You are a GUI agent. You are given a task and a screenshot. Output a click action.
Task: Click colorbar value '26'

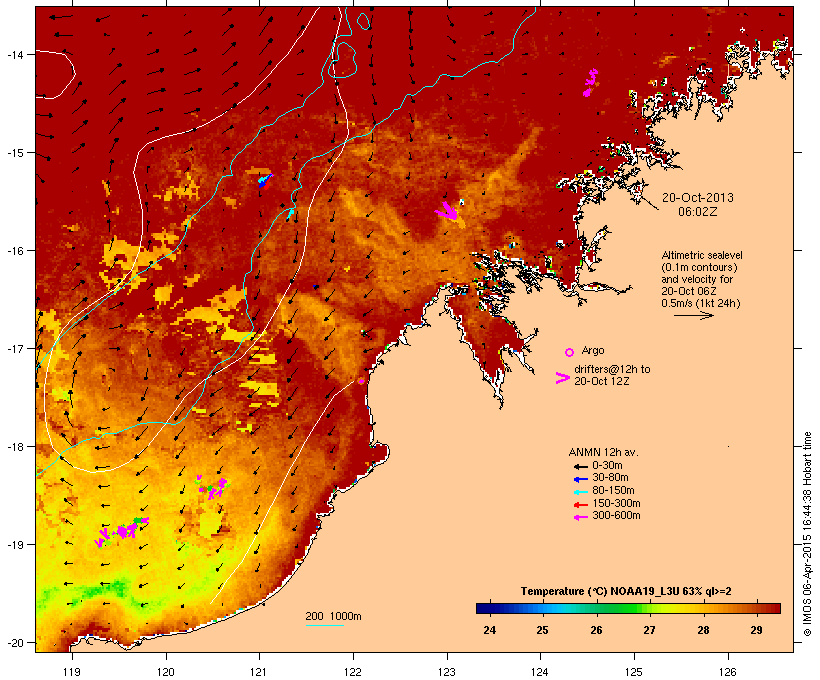[x=596, y=630]
